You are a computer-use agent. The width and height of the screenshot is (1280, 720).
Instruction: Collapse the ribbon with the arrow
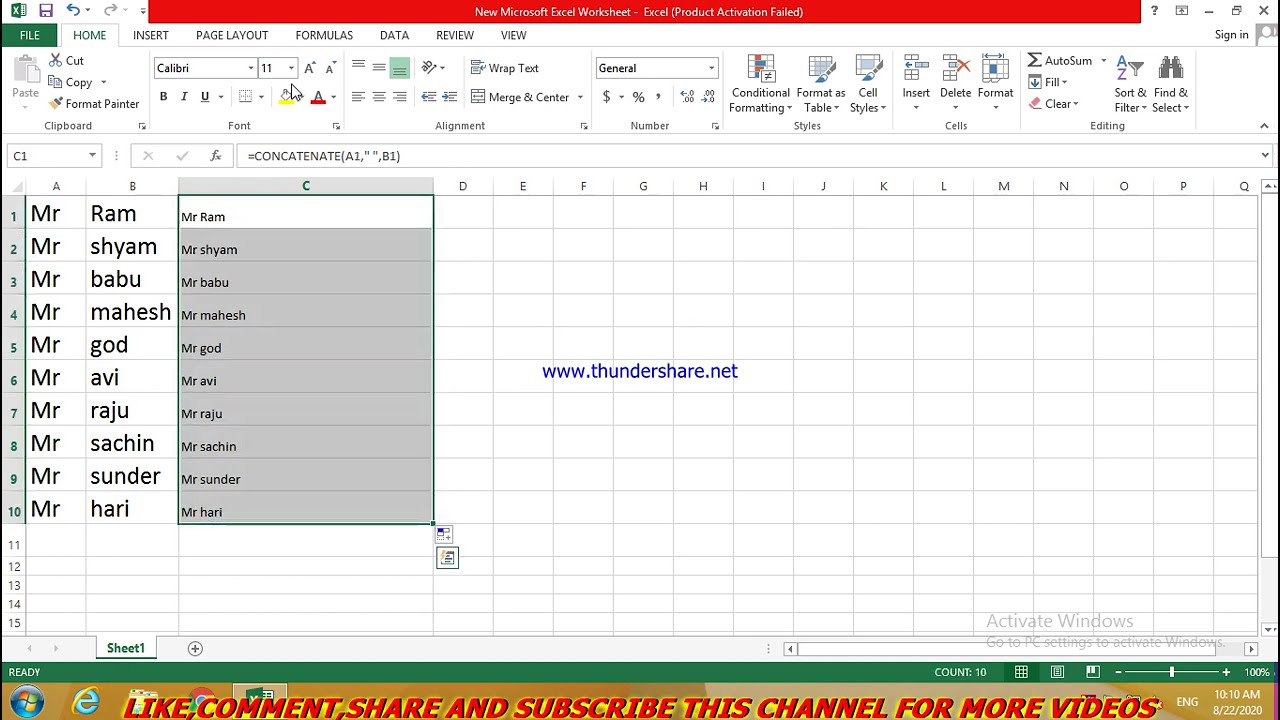pos(1264,126)
